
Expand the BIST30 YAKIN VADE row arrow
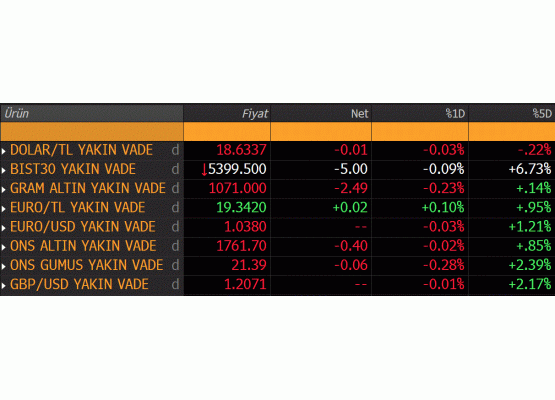(x=4, y=170)
